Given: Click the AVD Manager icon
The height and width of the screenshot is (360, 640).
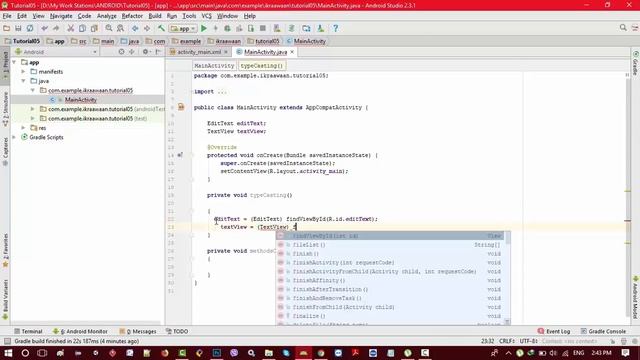Looking at the screenshot, I should tap(277, 28).
